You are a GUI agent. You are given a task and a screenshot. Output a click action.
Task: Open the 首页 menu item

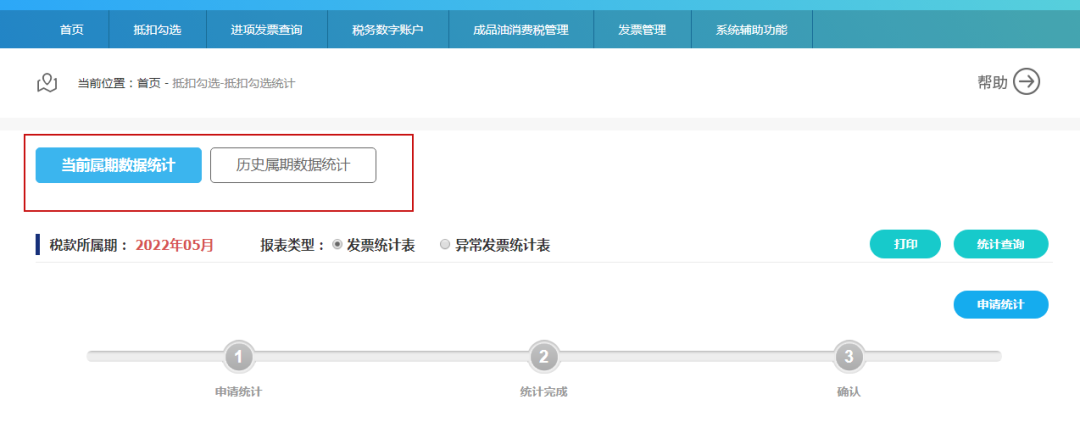(x=71, y=30)
